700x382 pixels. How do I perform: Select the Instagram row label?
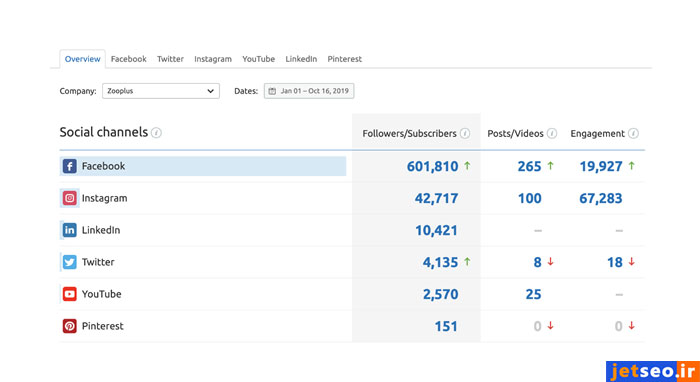click(x=104, y=198)
